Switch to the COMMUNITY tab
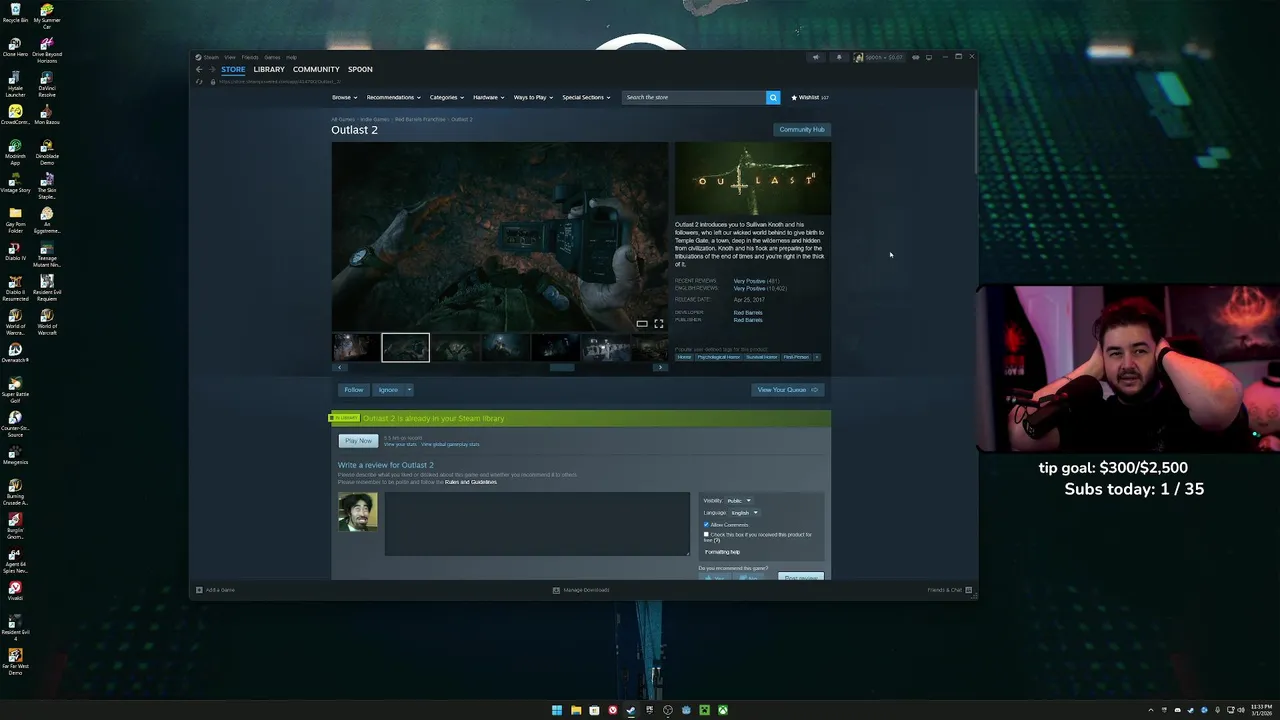 (x=316, y=69)
